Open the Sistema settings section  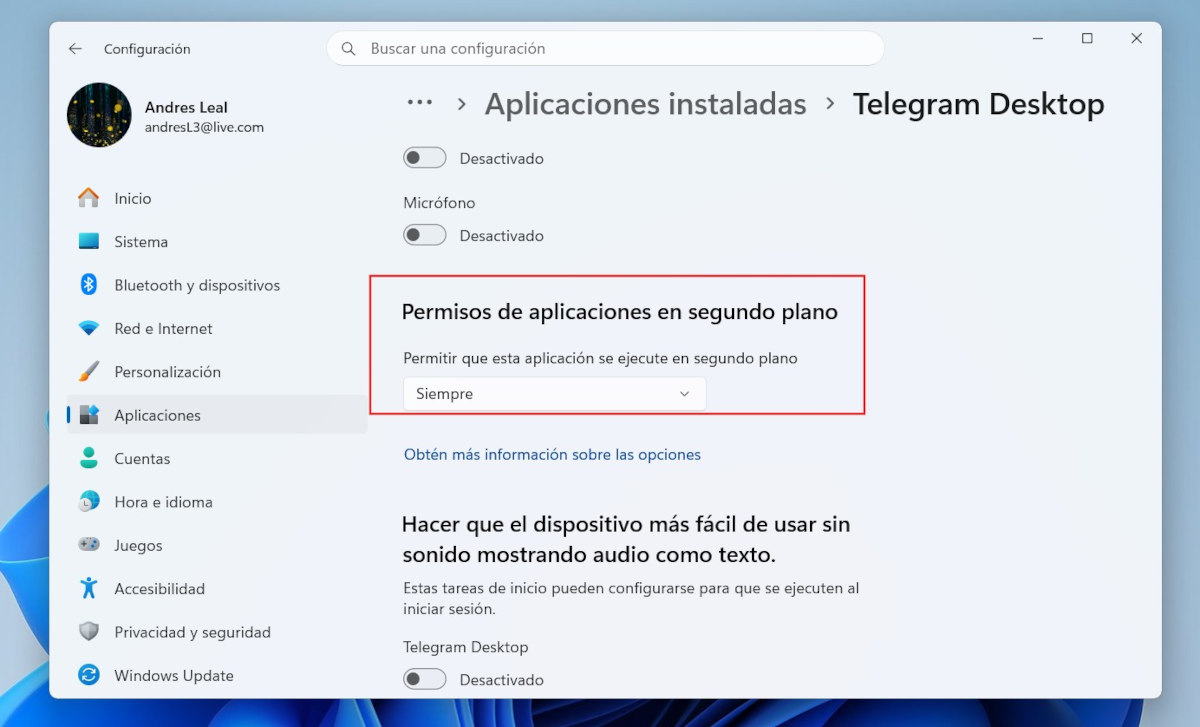140,241
